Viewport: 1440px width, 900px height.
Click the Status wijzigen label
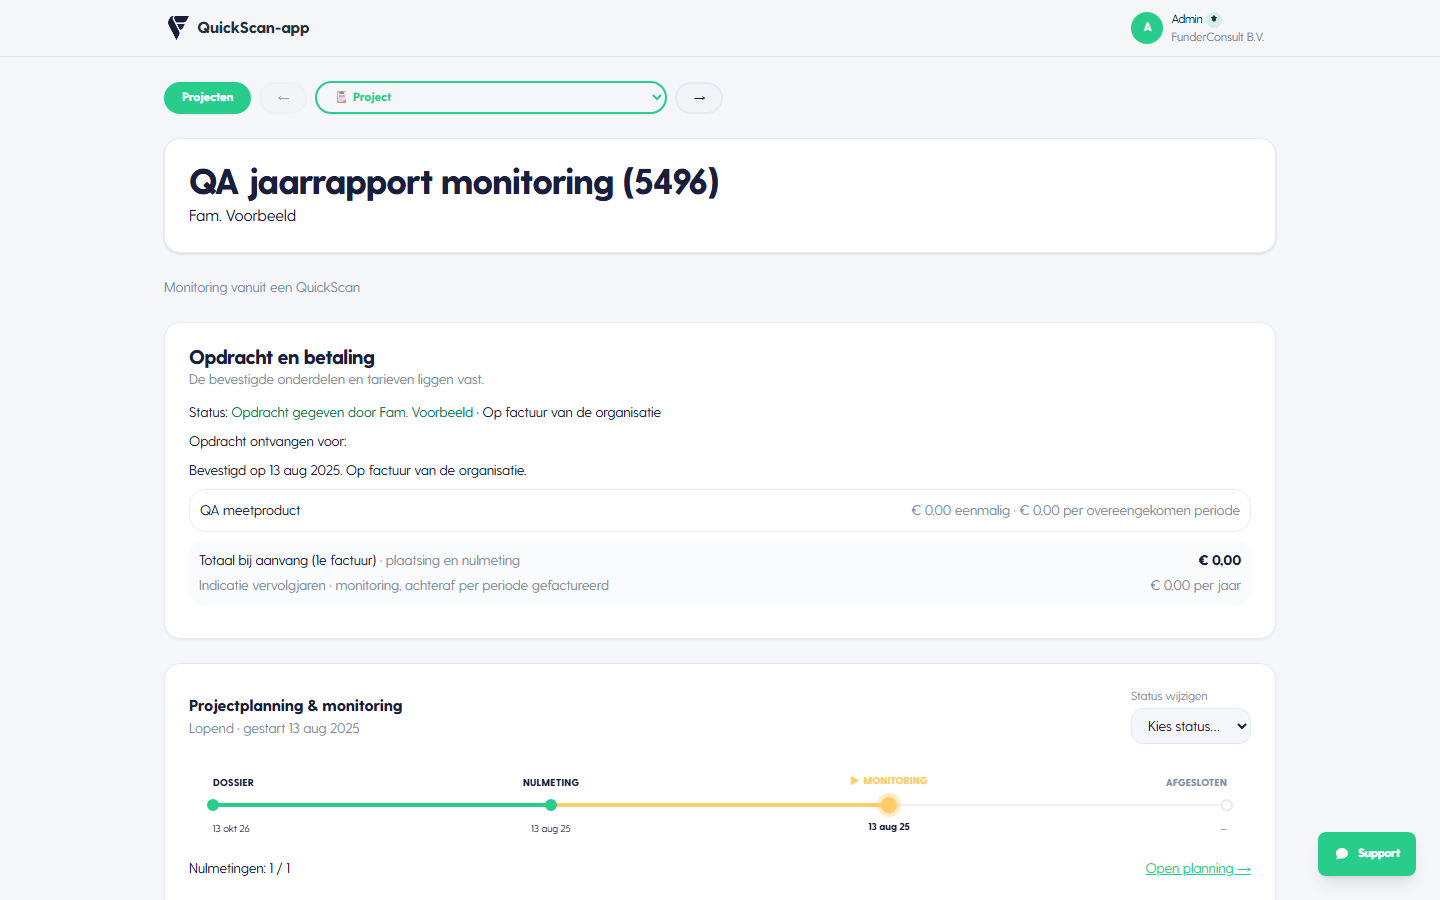[x=1169, y=696]
